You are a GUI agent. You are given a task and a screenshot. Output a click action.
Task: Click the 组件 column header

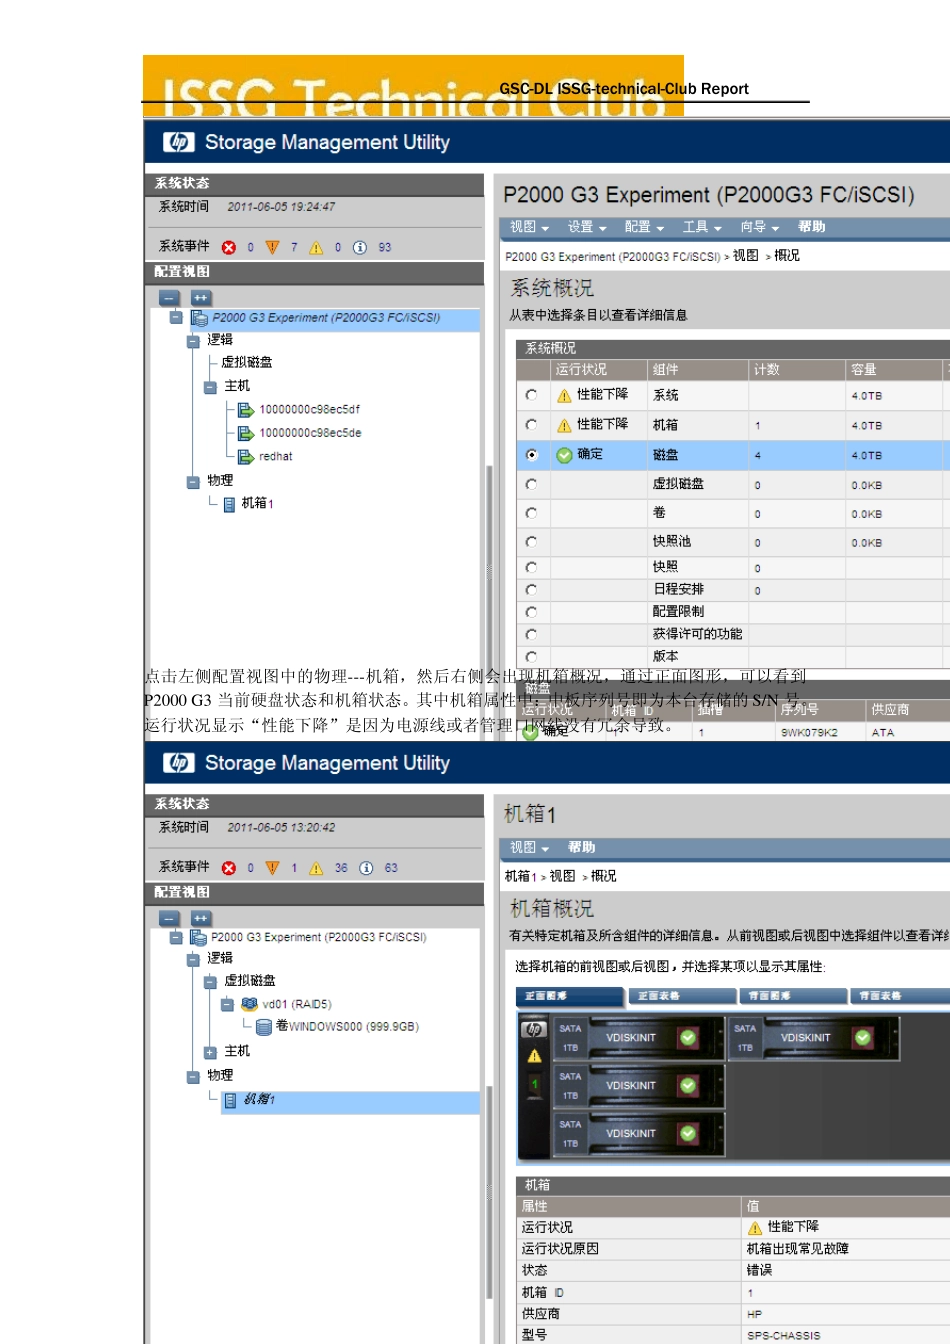coord(698,370)
